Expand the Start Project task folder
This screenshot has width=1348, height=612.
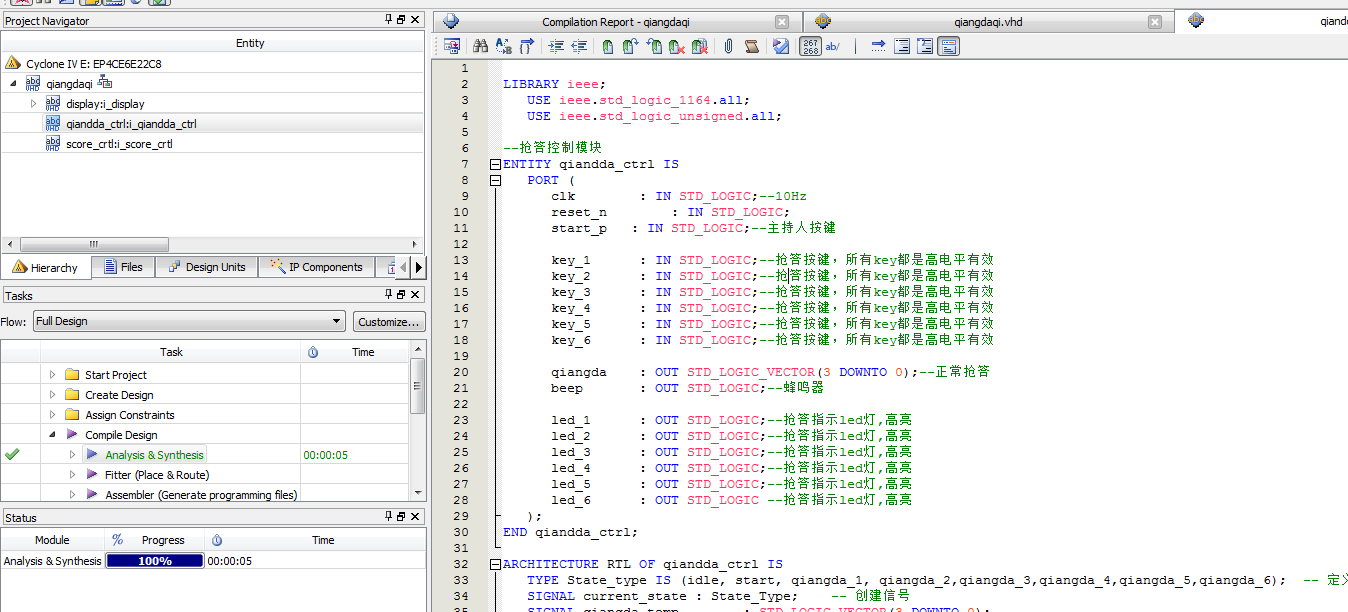[53, 375]
